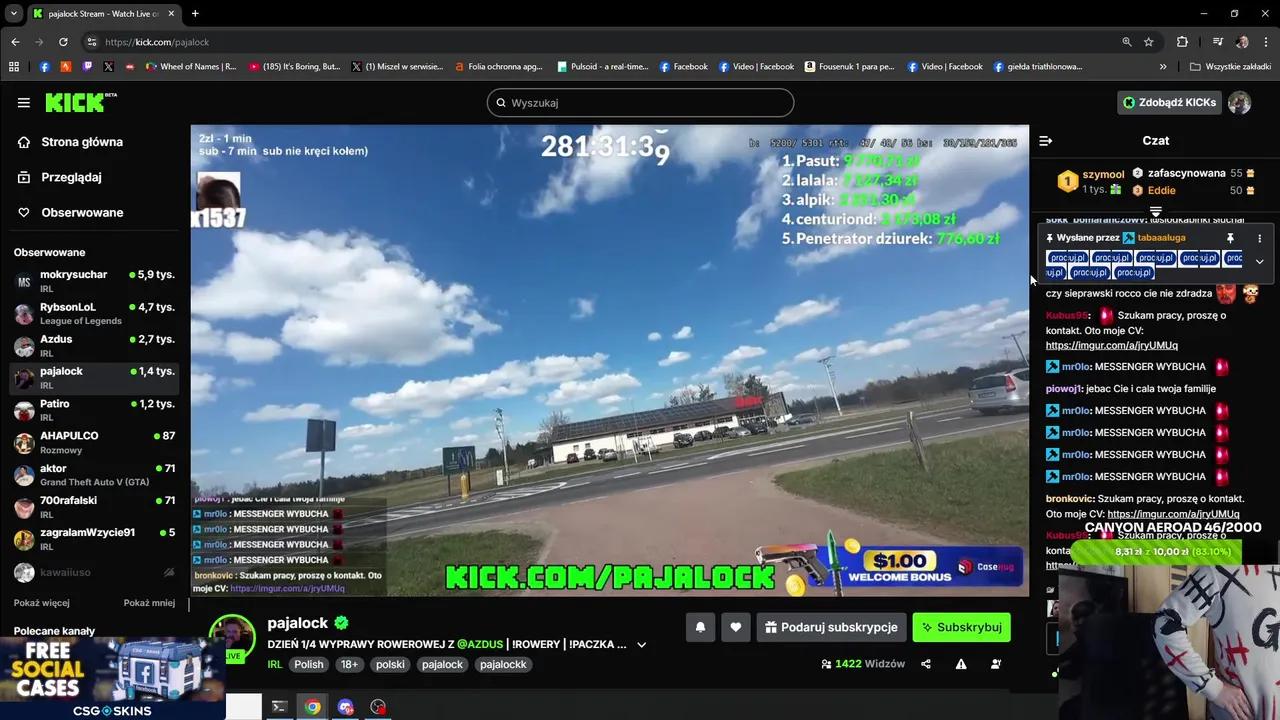
Task: Open the 700rafalski channel
Action: (x=95, y=507)
